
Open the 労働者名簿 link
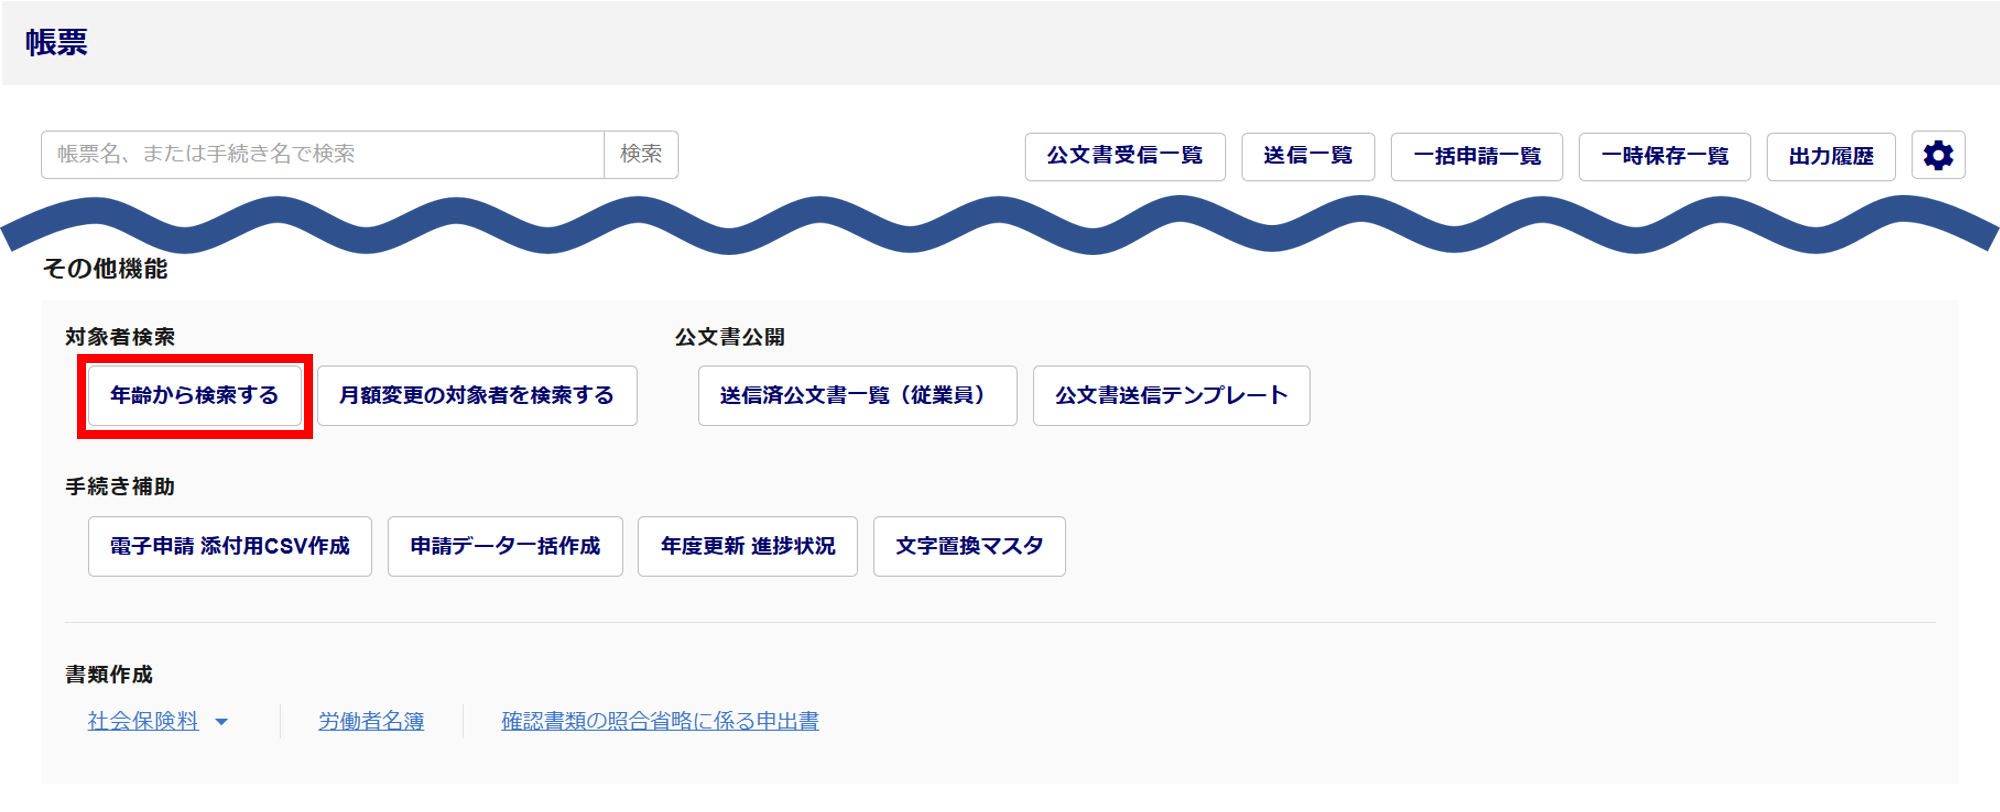(x=371, y=721)
